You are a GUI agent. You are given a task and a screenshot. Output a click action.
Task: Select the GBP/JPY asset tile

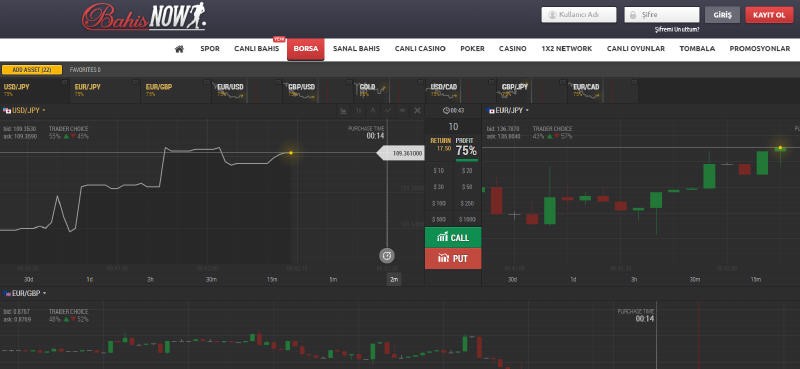tap(531, 91)
